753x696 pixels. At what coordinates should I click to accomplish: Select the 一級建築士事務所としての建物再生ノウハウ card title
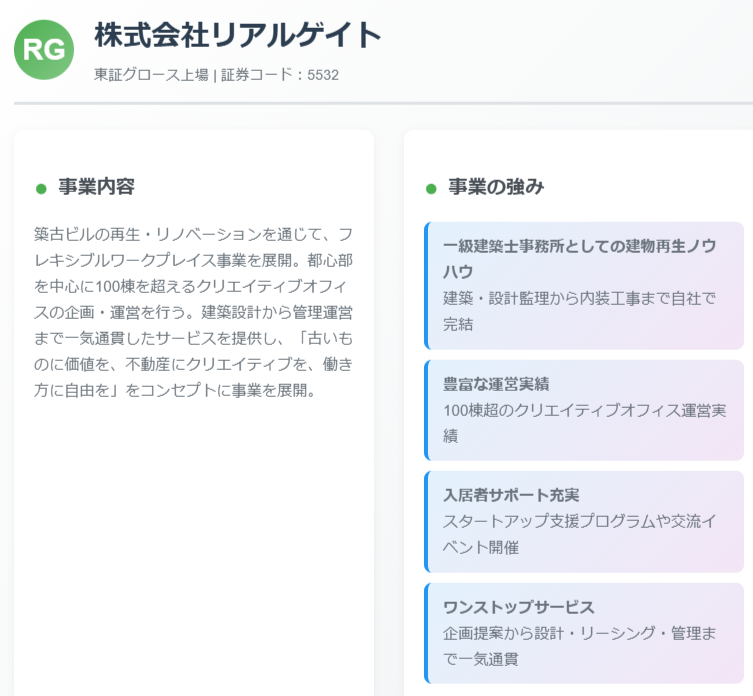coord(580,258)
